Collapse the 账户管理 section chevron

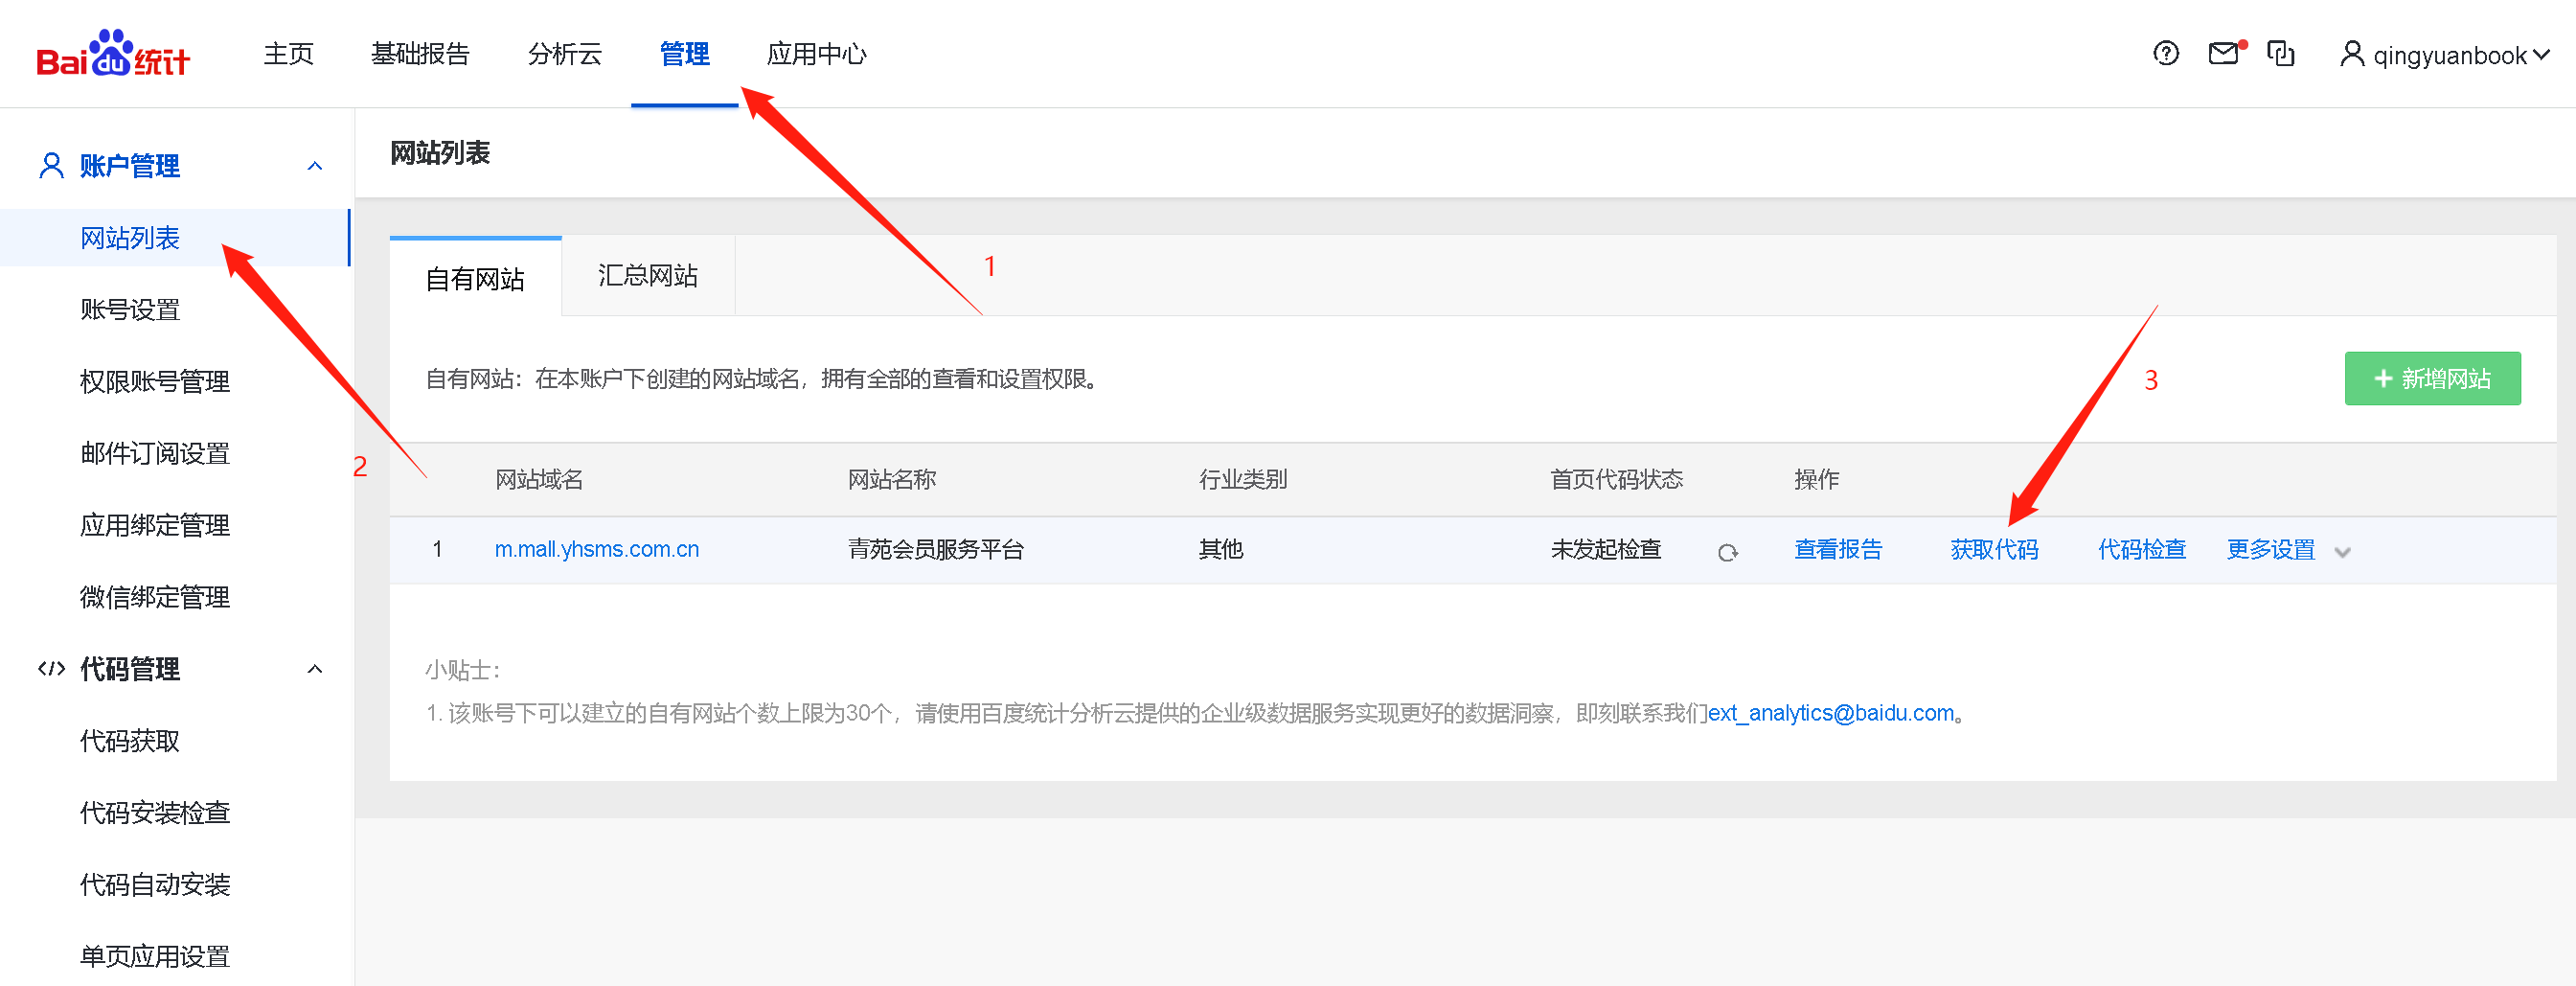pos(315,166)
